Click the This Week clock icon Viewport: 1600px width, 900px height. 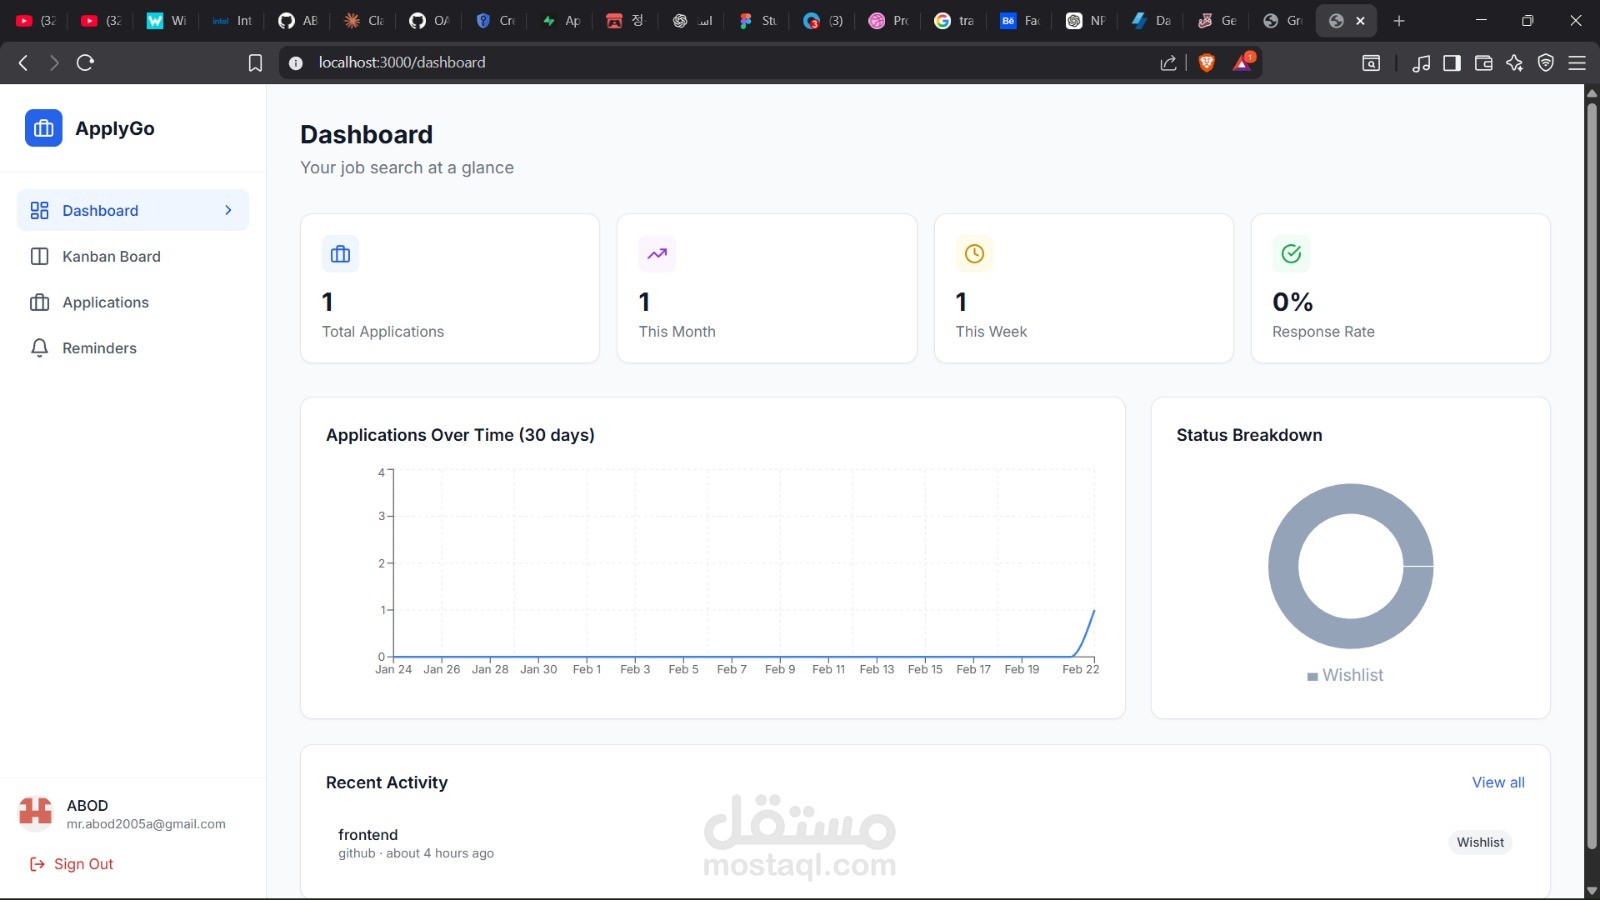click(x=974, y=254)
